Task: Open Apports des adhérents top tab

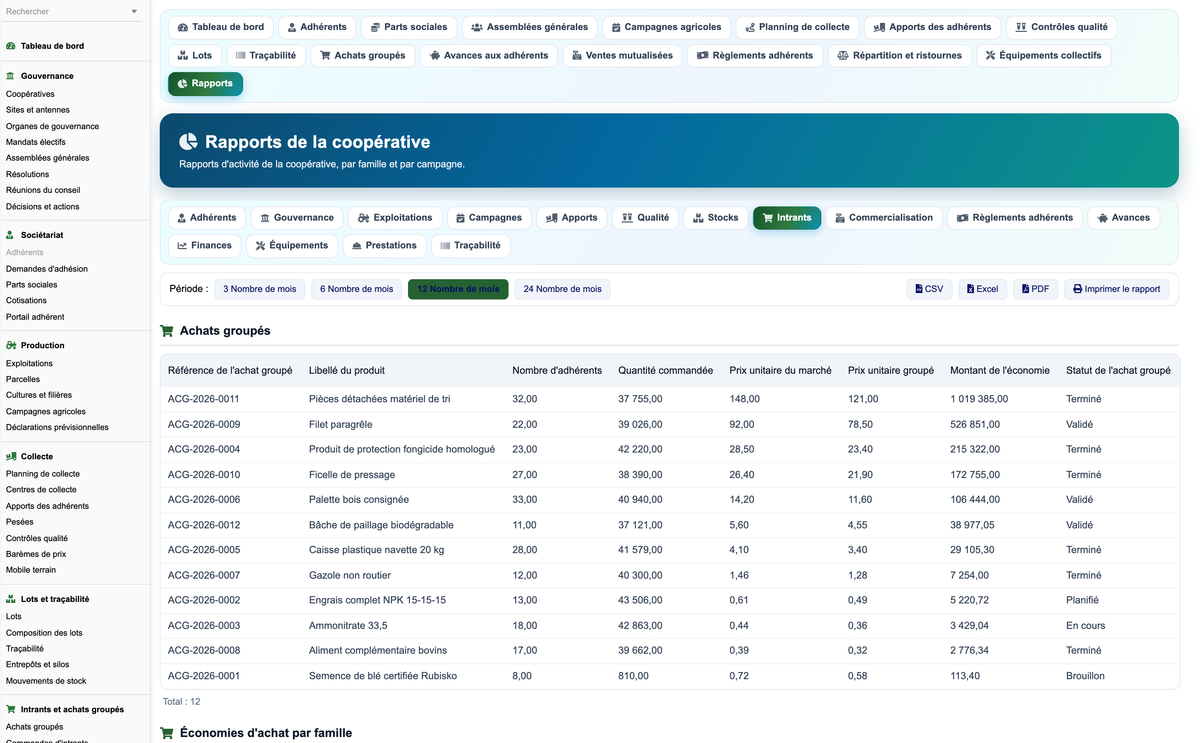Action: tap(932, 27)
